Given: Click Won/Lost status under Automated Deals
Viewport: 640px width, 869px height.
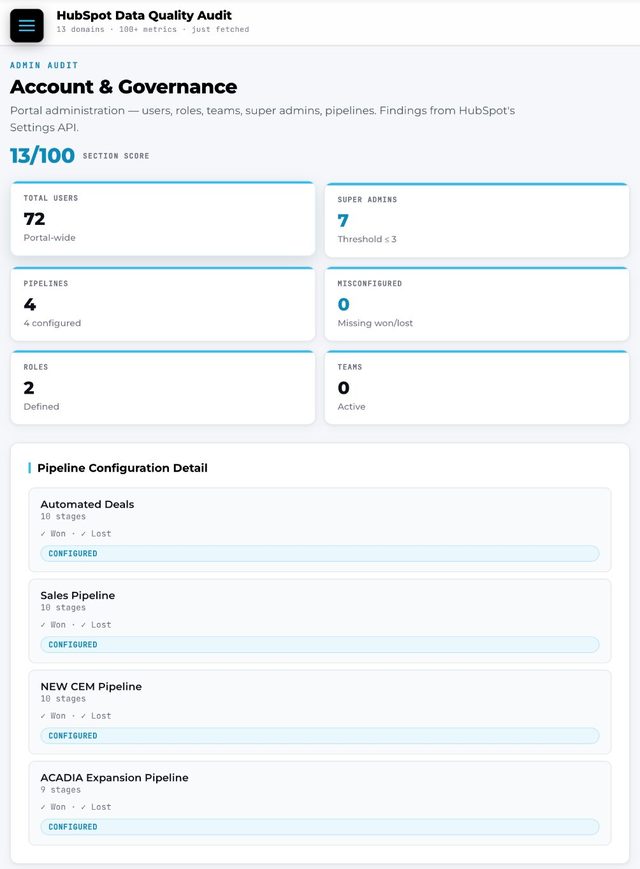Looking at the screenshot, I should (x=76, y=534).
